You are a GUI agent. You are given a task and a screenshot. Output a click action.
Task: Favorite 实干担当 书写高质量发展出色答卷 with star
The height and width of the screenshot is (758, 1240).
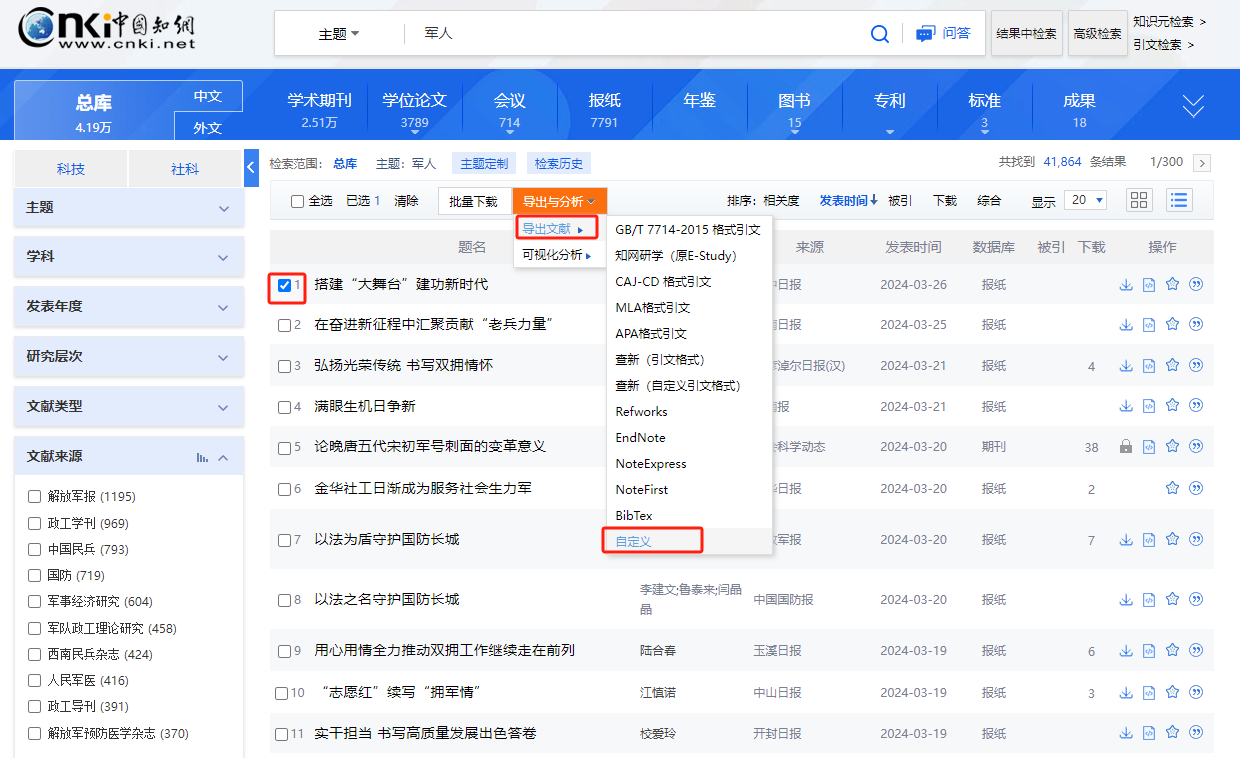pos(1172,733)
